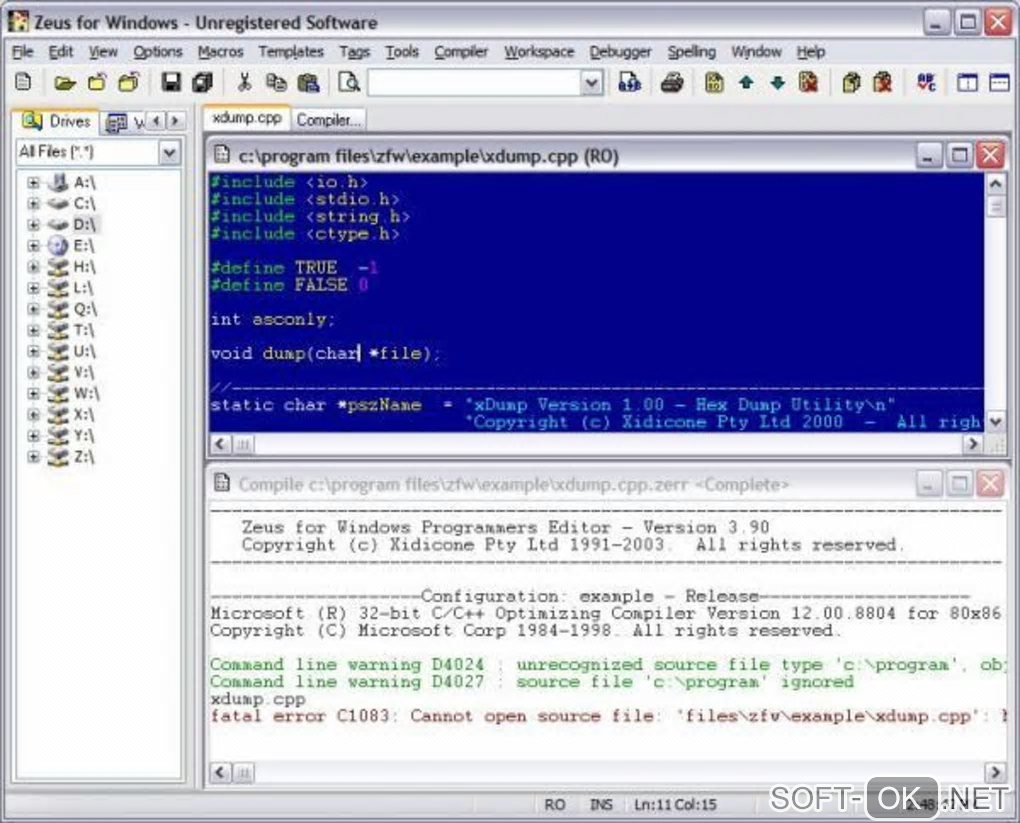Open the Spelling menu

pyautogui.click(x=691, y=51)
